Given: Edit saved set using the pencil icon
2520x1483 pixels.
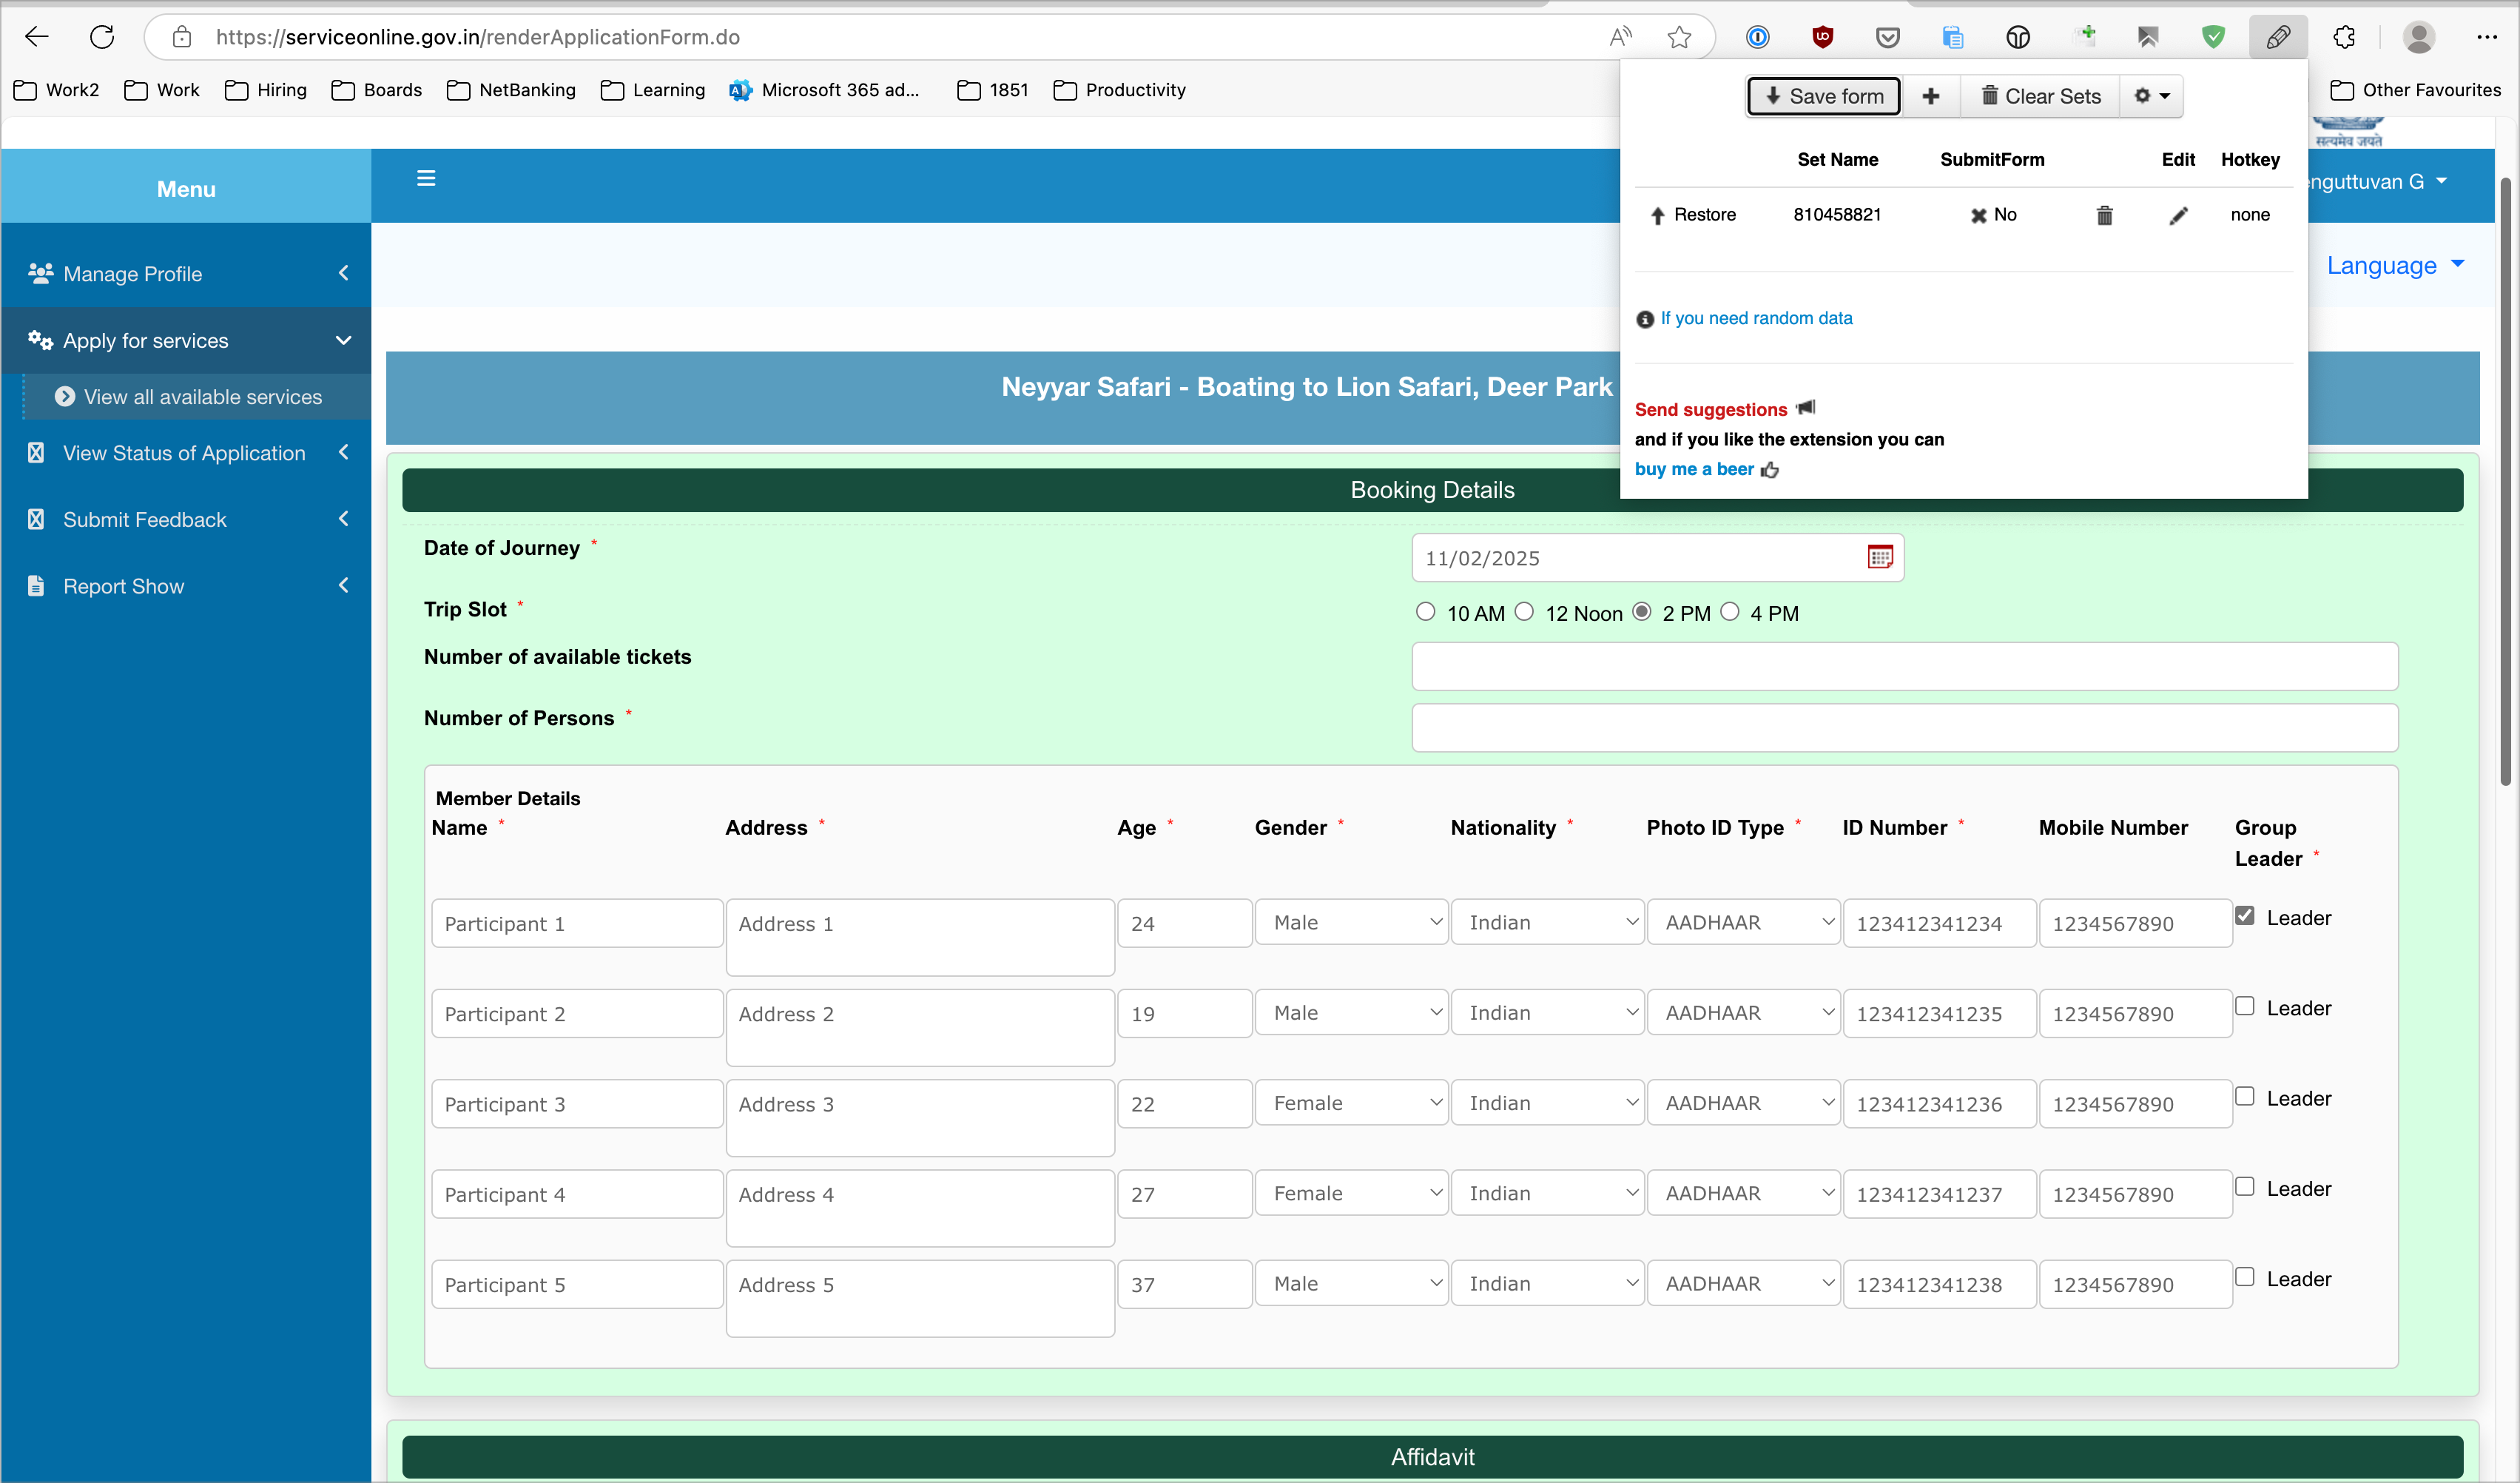Looking at the screenshot, I should pos(2178,214).
